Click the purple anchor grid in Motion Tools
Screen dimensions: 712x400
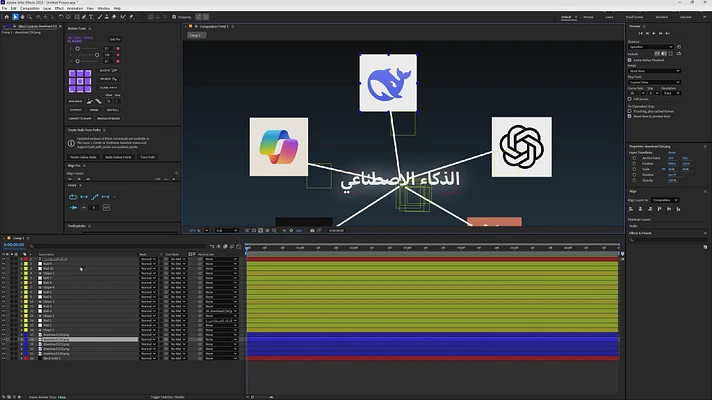point(80,81)
